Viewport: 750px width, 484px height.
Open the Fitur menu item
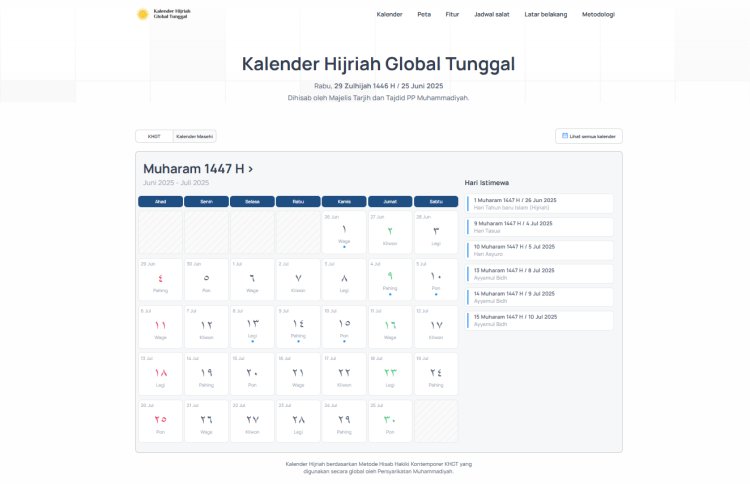(452, 14)
